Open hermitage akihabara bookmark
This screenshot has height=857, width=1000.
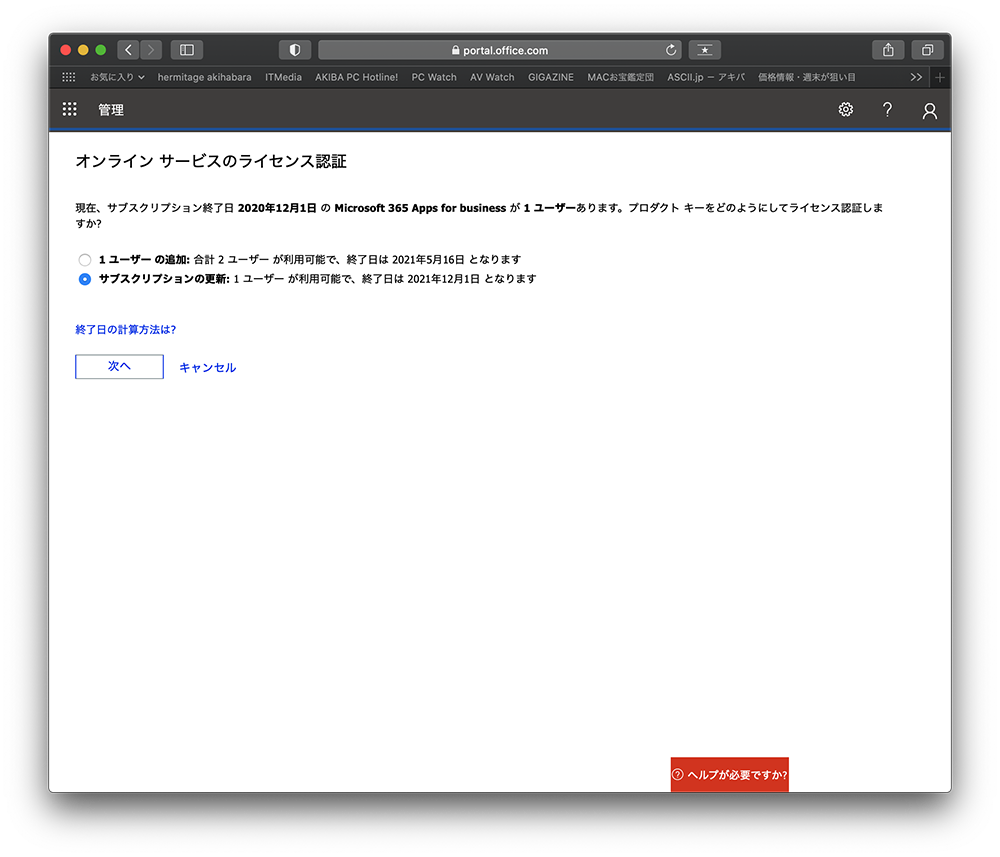pyautogui.click(x=204, y=77)
